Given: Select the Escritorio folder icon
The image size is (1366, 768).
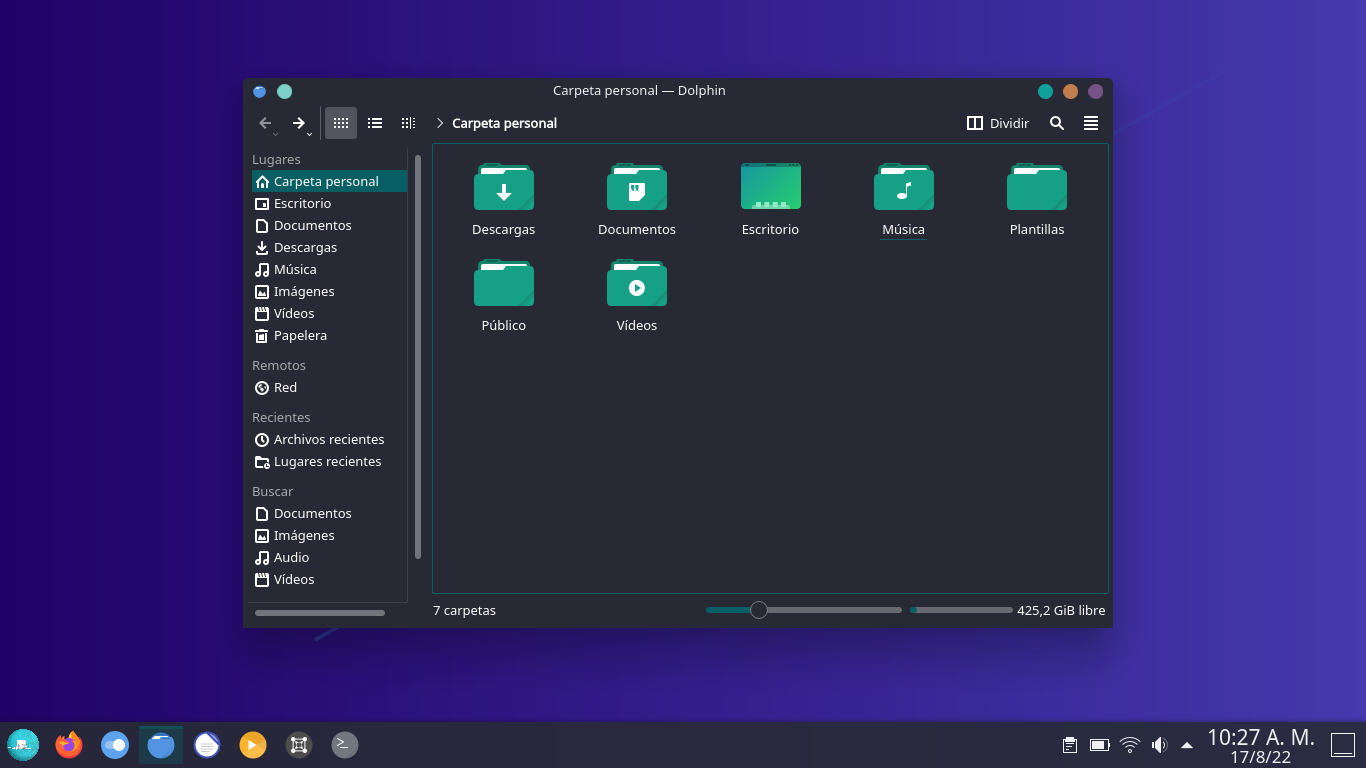Looking at the screenshot, I should 770,187.
